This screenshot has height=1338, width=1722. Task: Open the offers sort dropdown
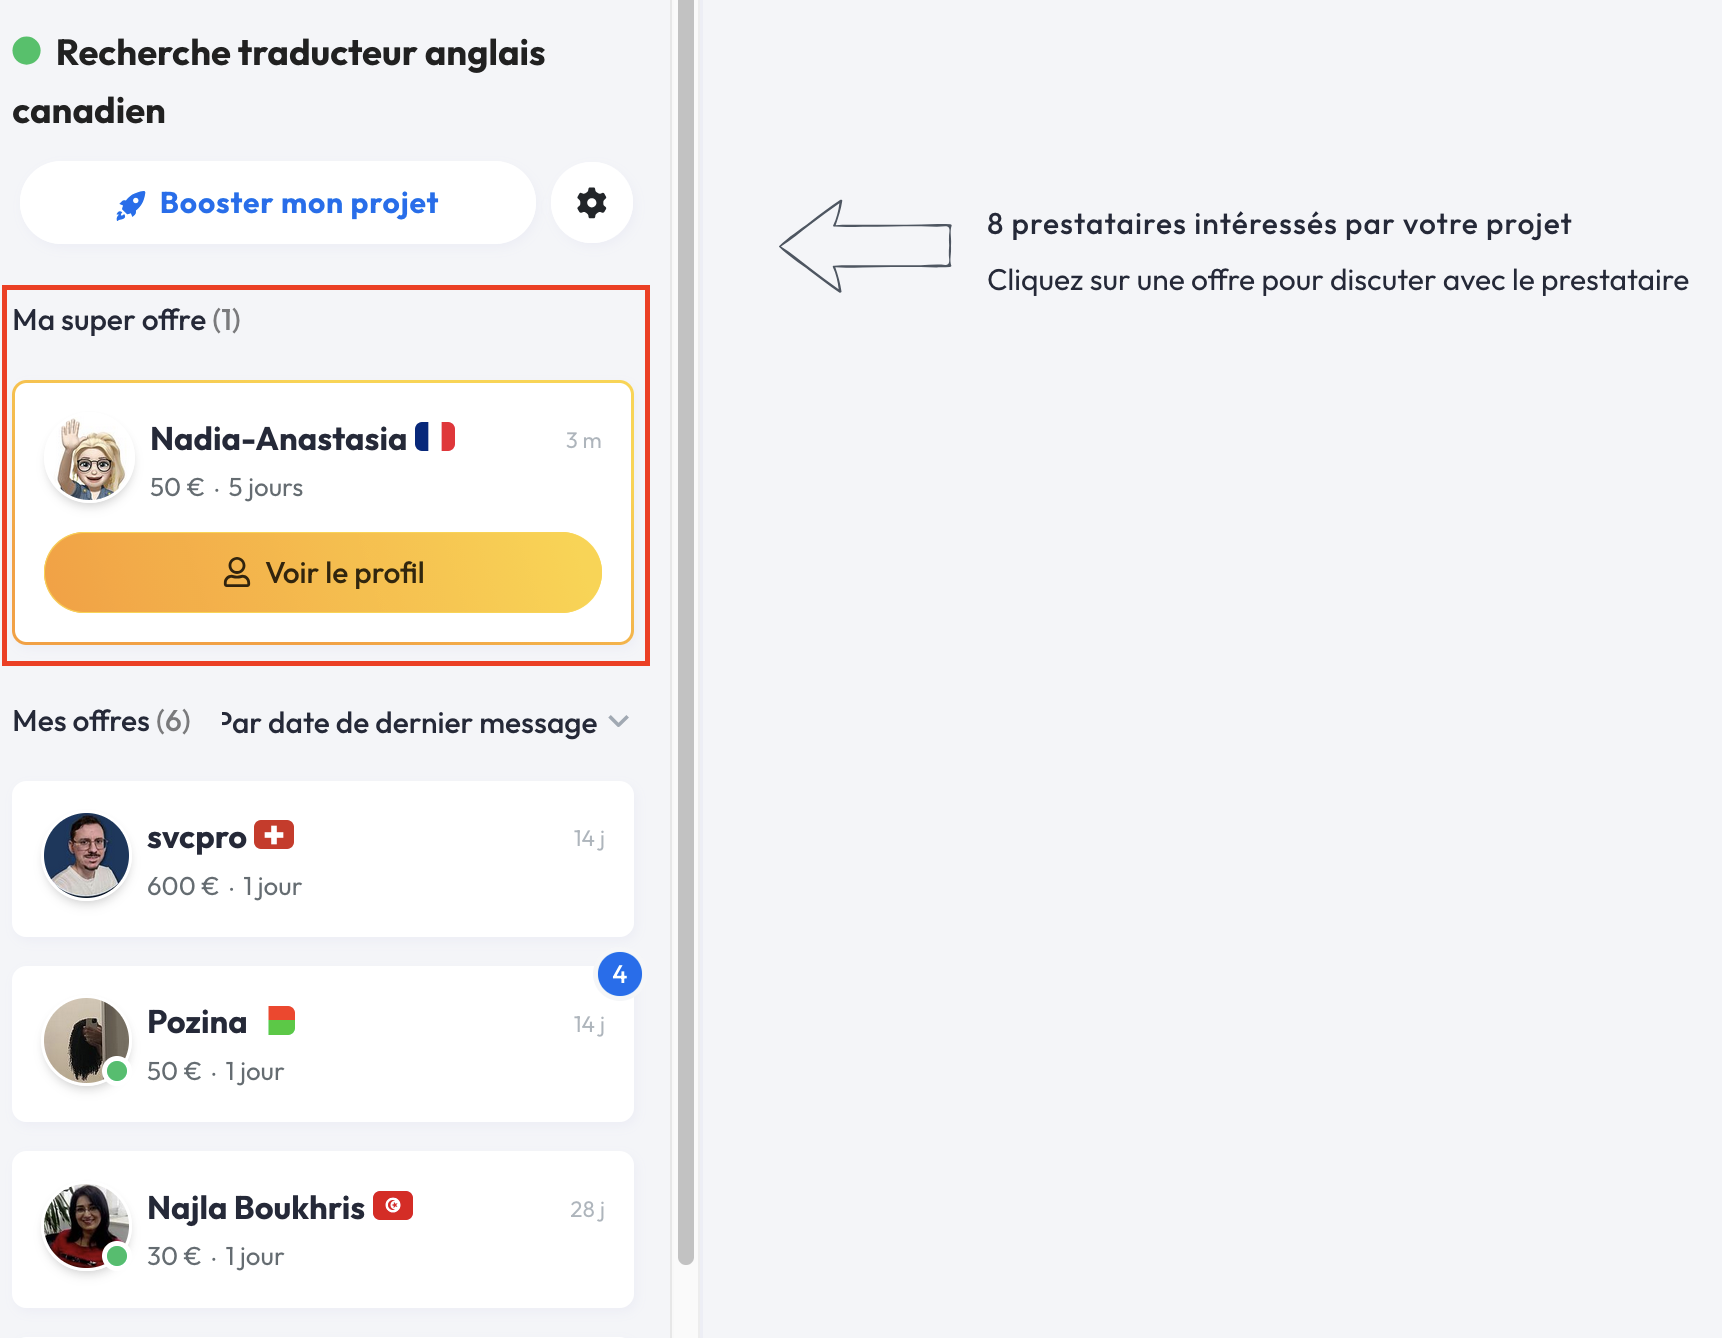[x=410, y=723]
